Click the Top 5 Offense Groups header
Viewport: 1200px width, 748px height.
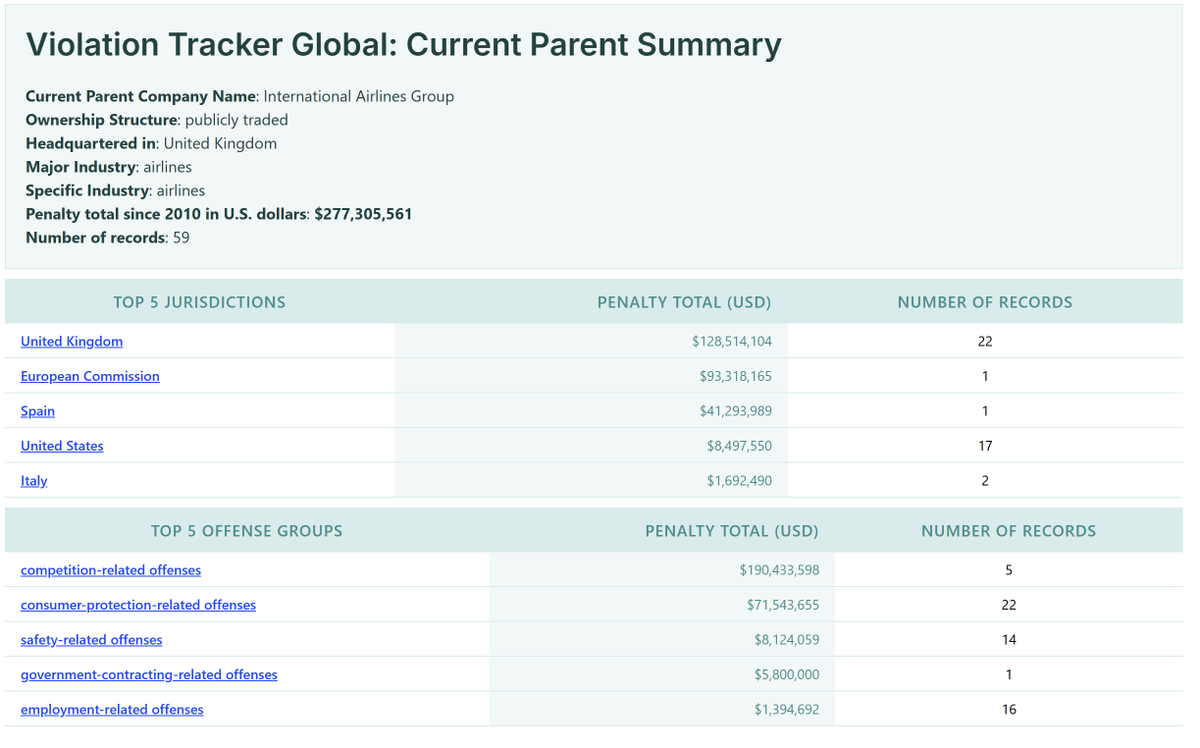coord(247,531)
